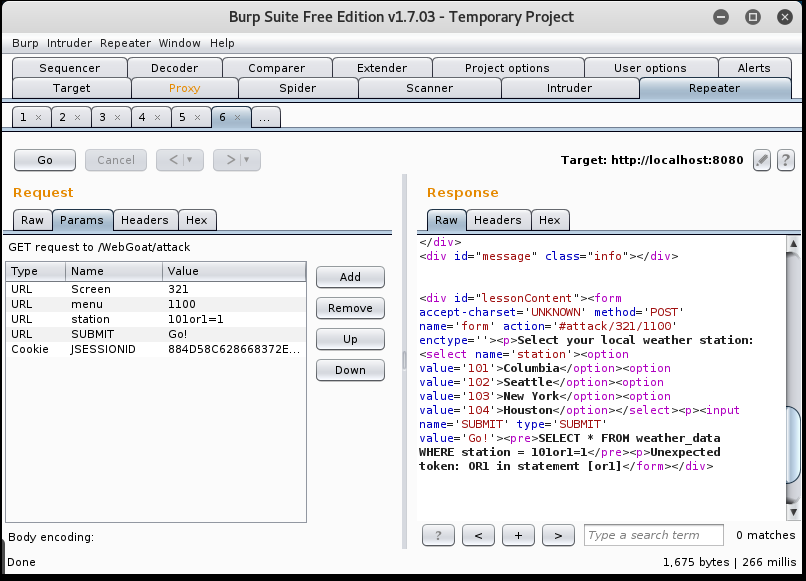Close Repeater tab 5 with its x
The height and width of the screenshot is (581, 806).
(197, 118)
